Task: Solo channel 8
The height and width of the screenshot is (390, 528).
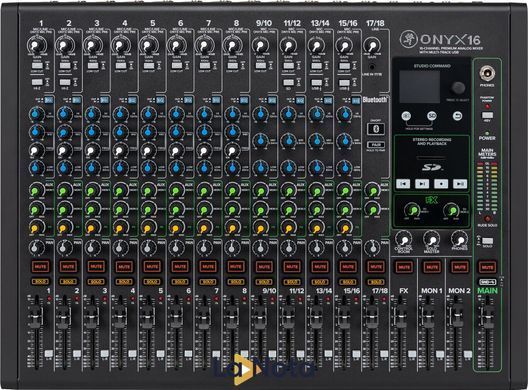Action: [x=235, y=281]
